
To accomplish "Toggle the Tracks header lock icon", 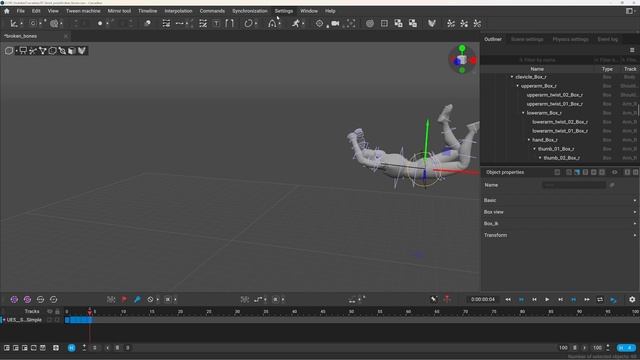I will tap(57, 311).
